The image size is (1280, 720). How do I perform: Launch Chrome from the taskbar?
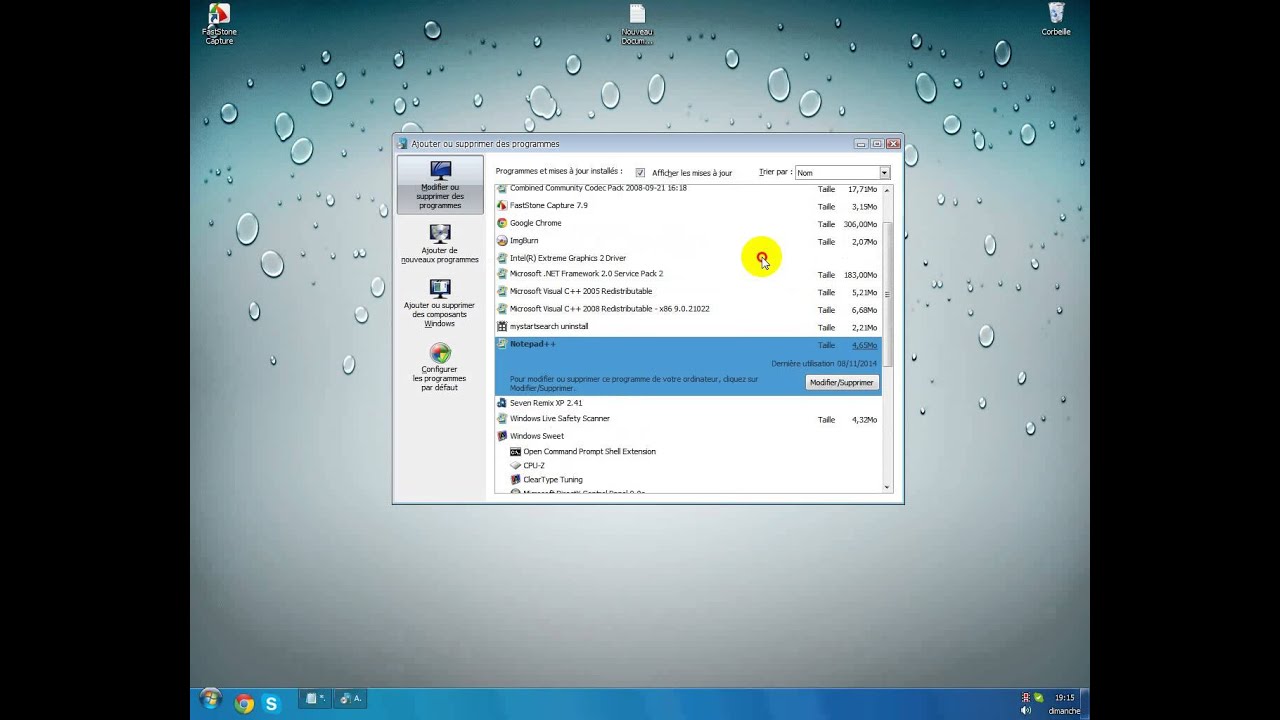244,703
